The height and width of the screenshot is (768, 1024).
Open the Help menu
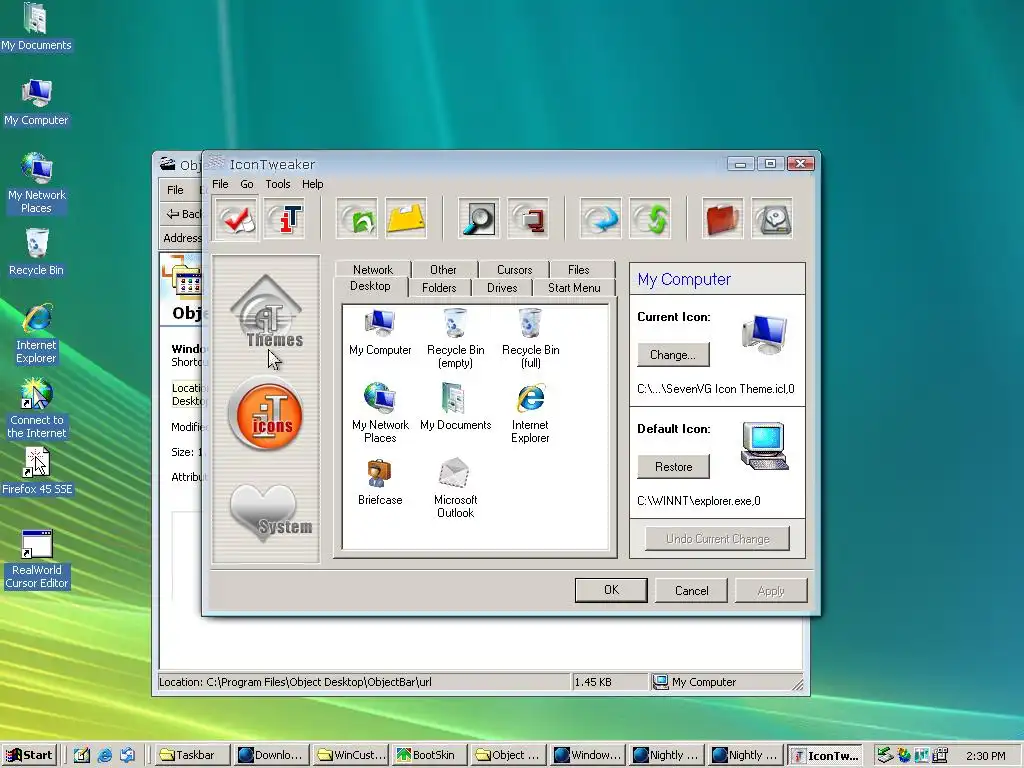pyautogui.click(x=312, y=184)
